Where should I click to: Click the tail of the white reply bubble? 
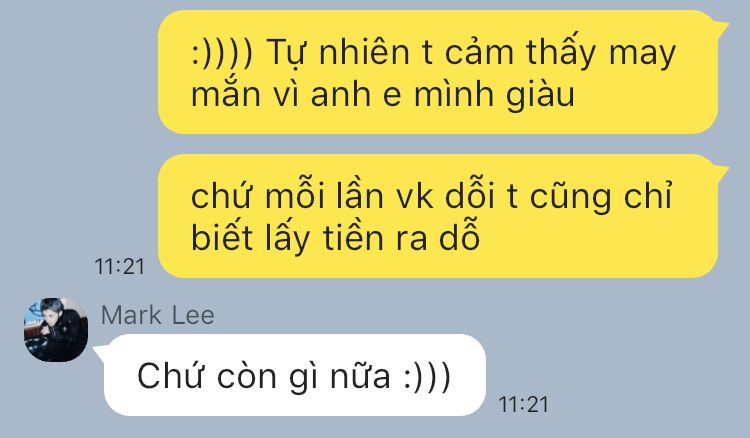pos(100,351)
